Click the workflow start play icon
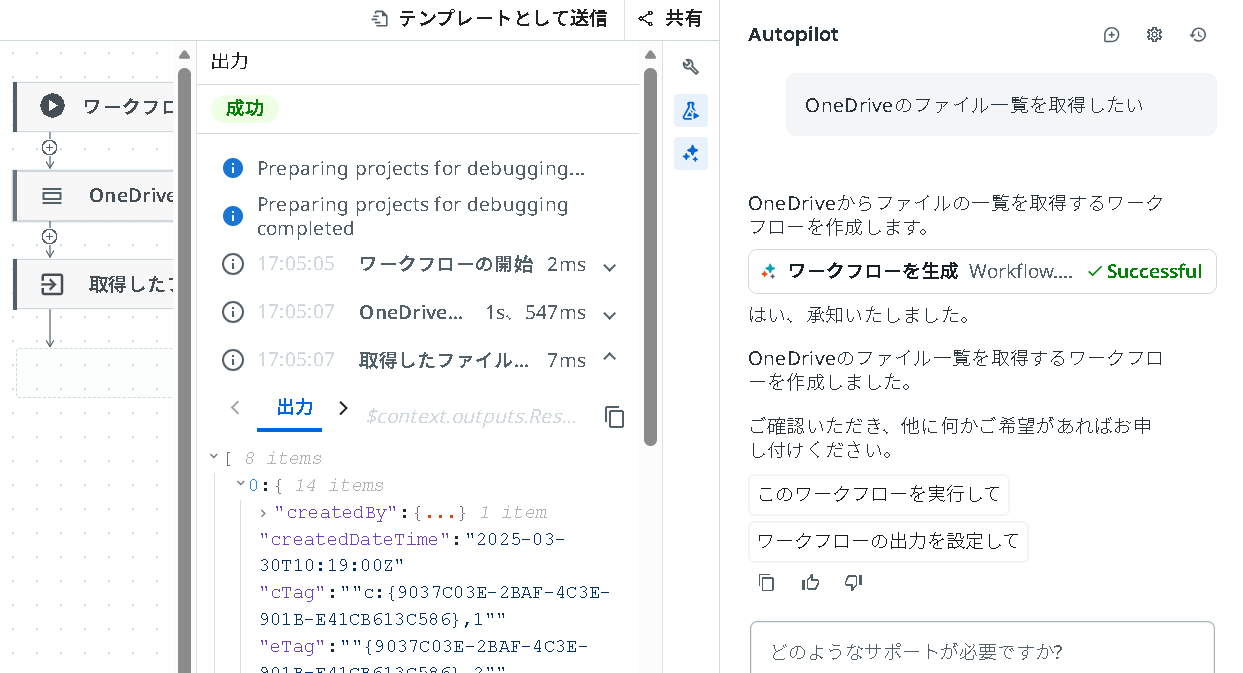This screenshot has width=1243, height=673. click(52, 106)
